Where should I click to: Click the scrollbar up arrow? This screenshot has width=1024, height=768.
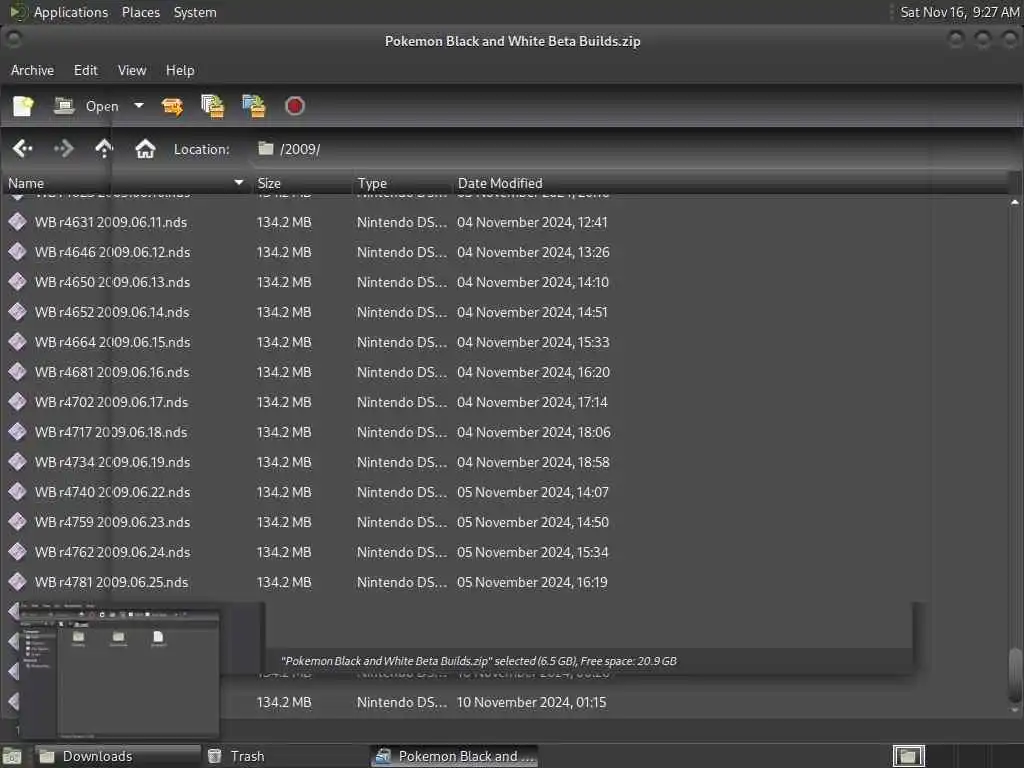pos(1015,202)
